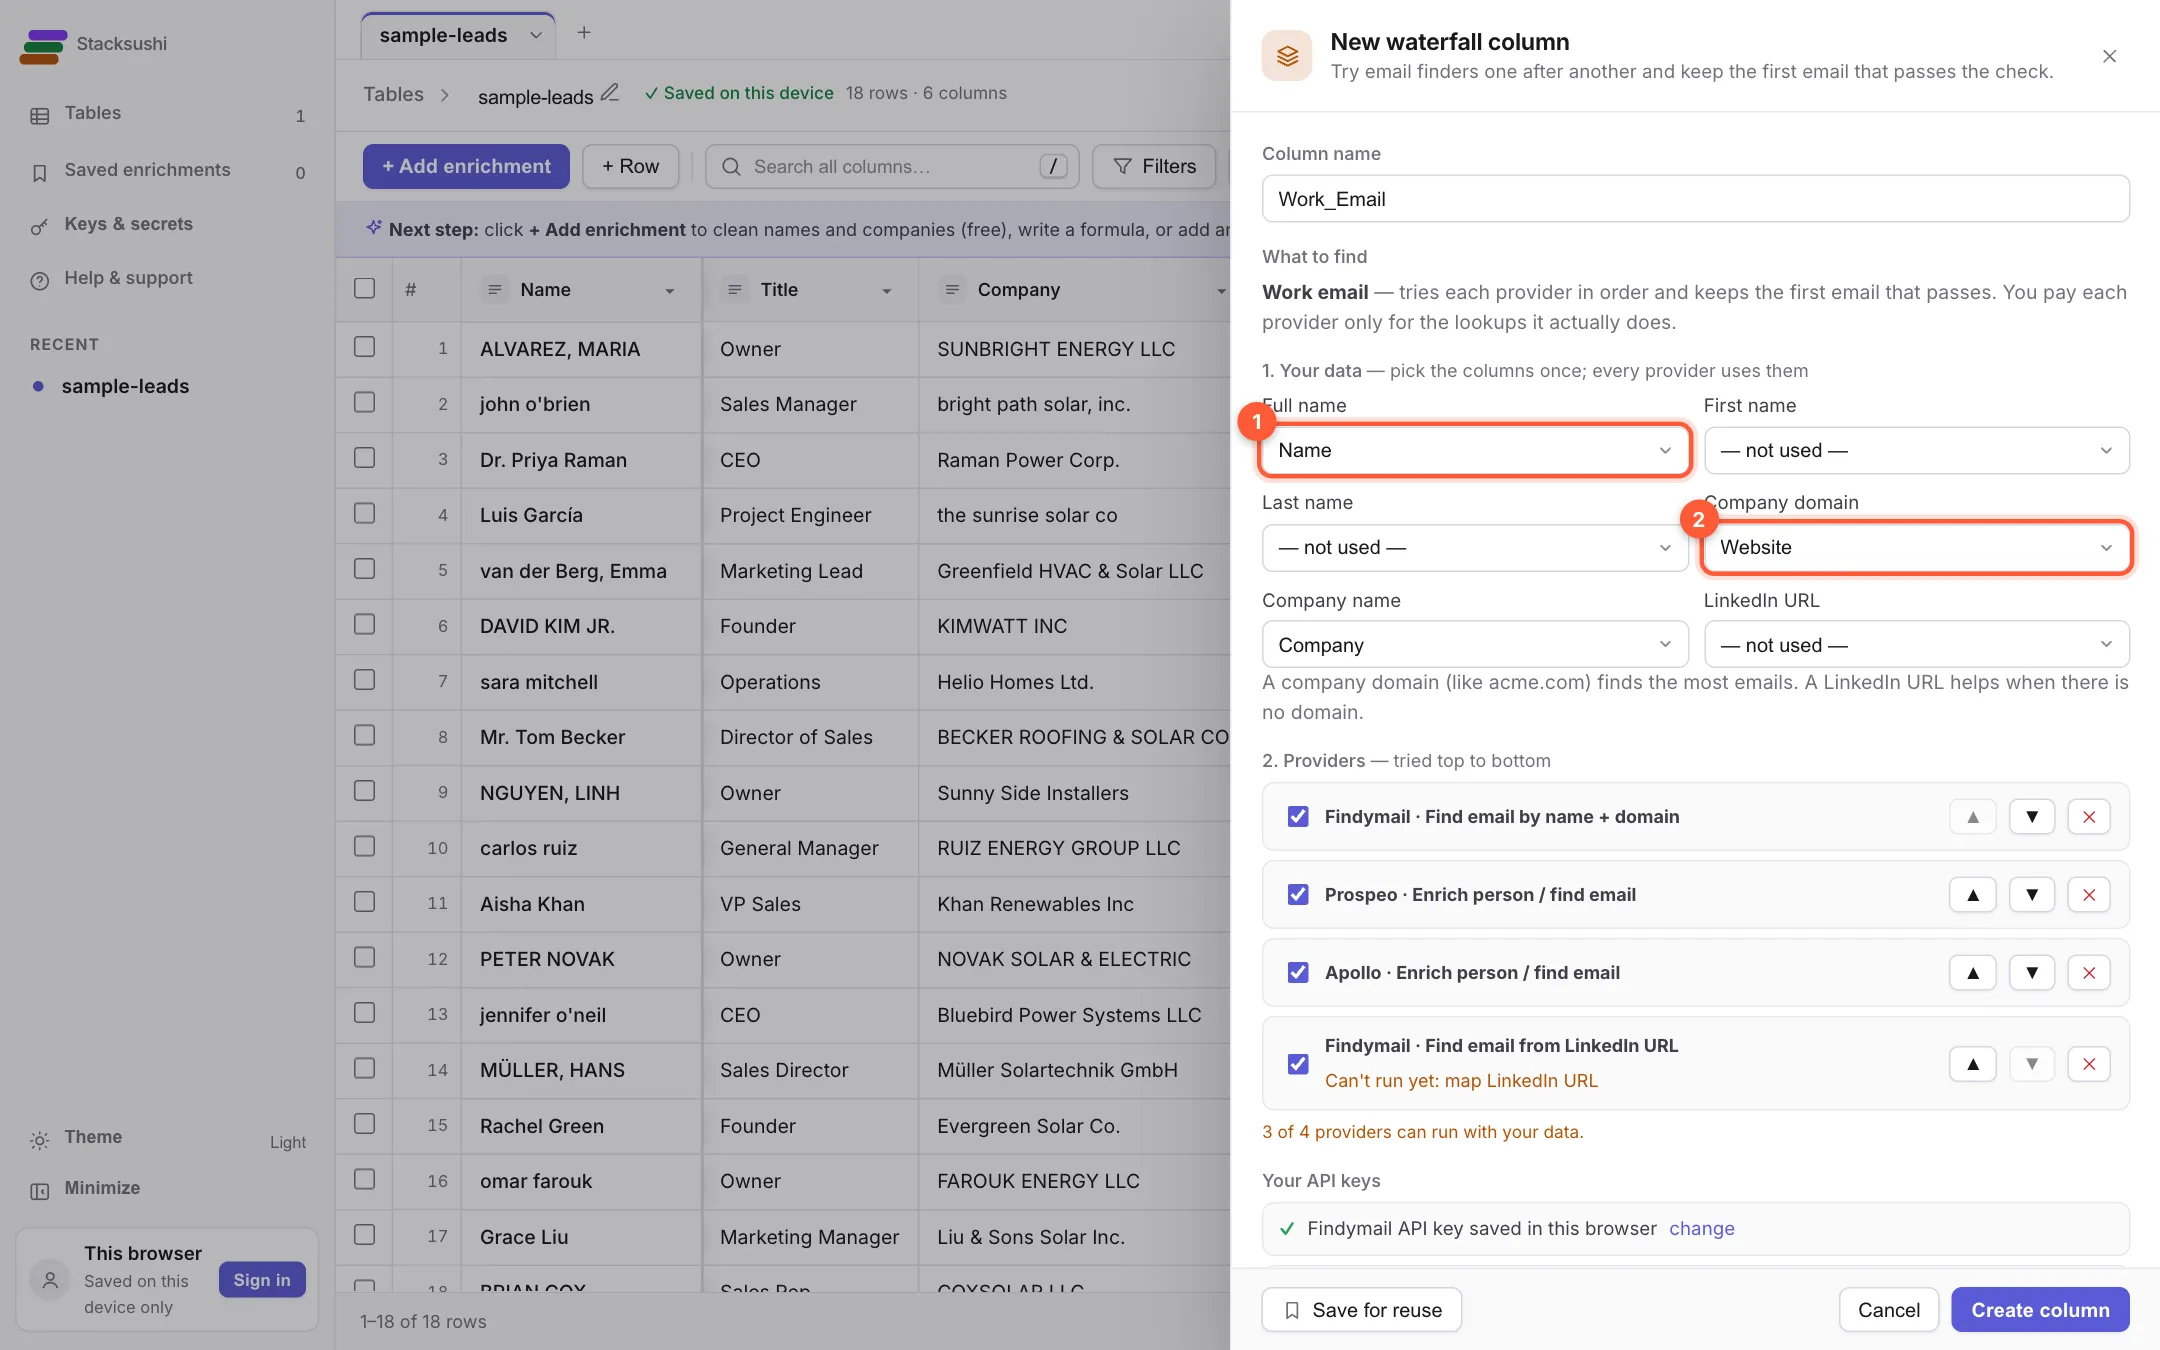Open the Full name dropdown showing Name
The height and width of the screenshot is (1350, 2160).
(1475, 451)
